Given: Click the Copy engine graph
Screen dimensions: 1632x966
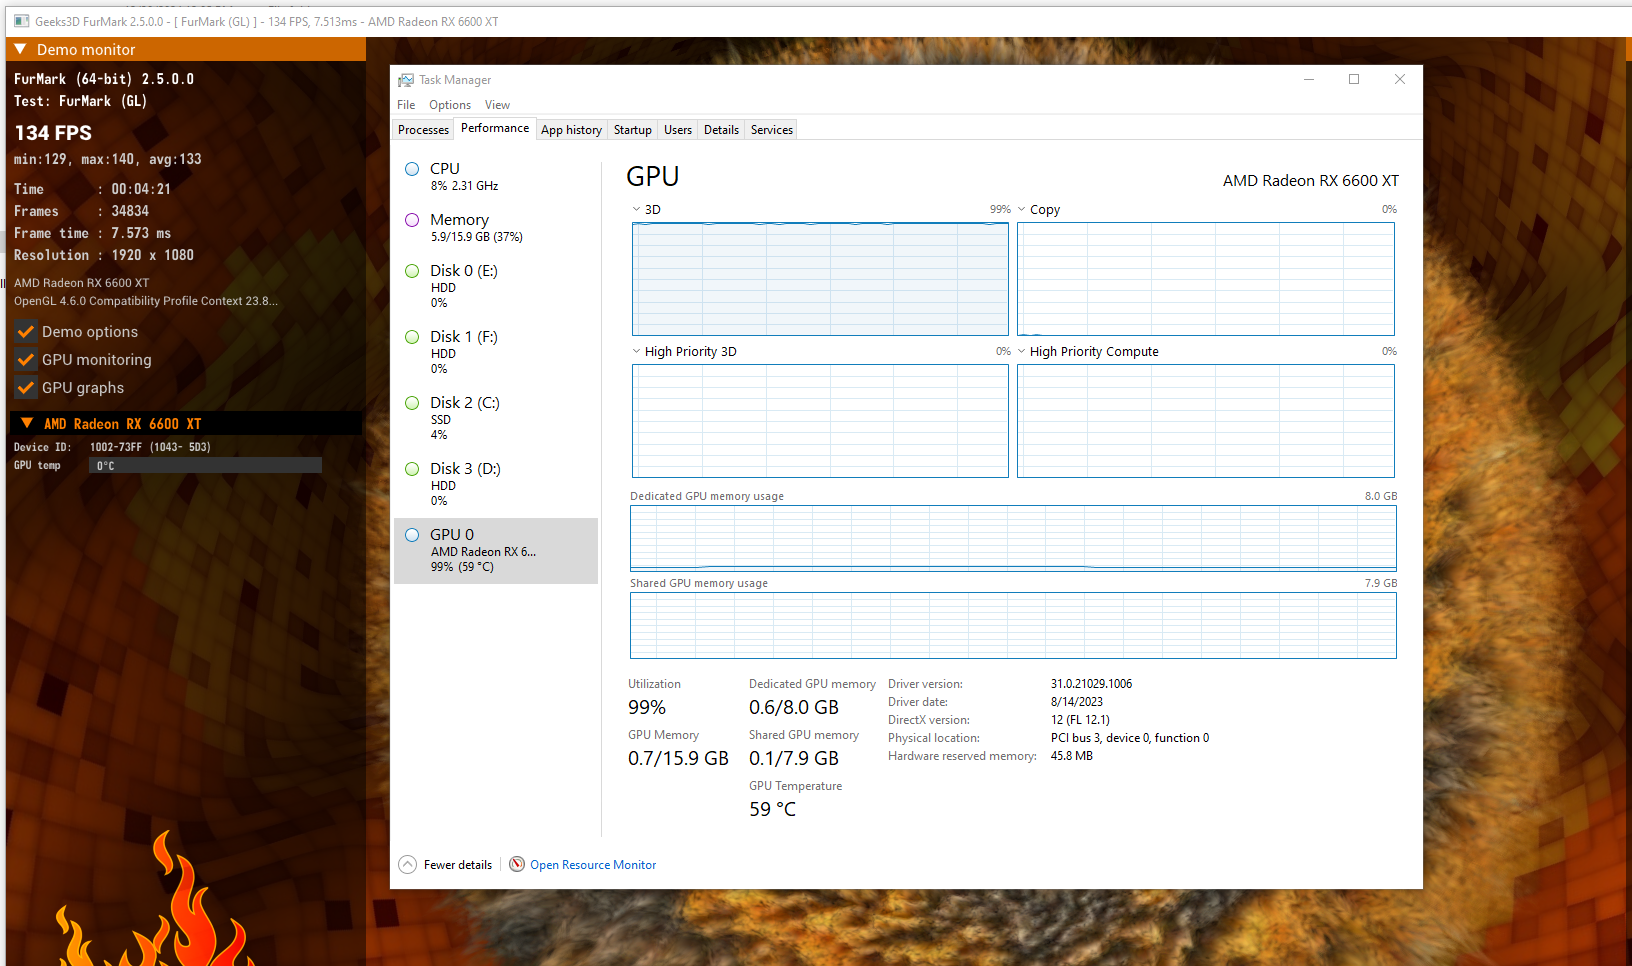Looking at the screenshot, I should click(1205, 279).
